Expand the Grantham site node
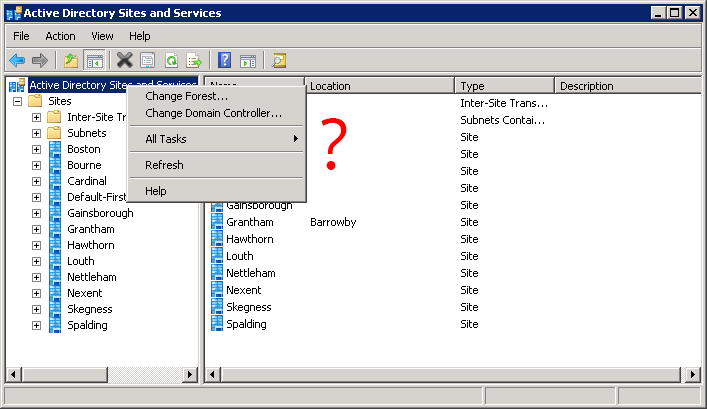 pos(37,230)
